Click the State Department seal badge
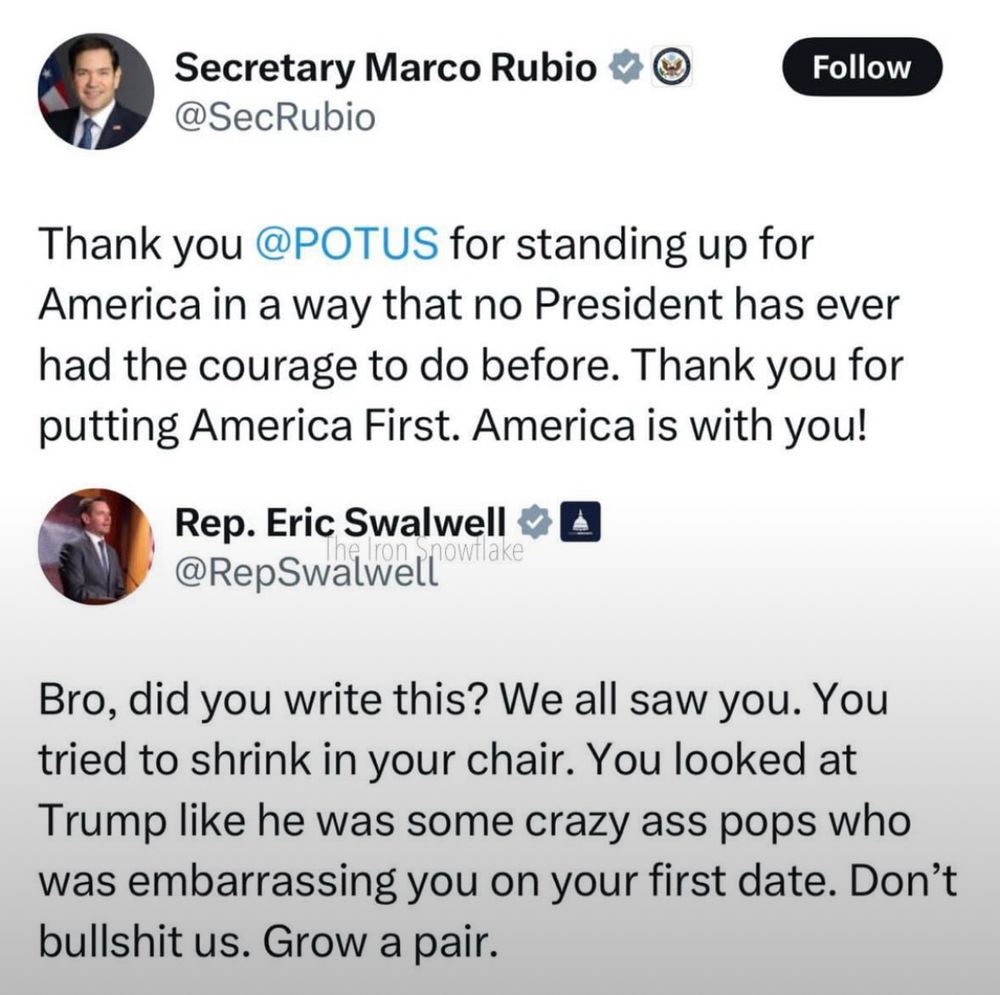The width and height of the screenshot is (1000, 995). (667, 68)
